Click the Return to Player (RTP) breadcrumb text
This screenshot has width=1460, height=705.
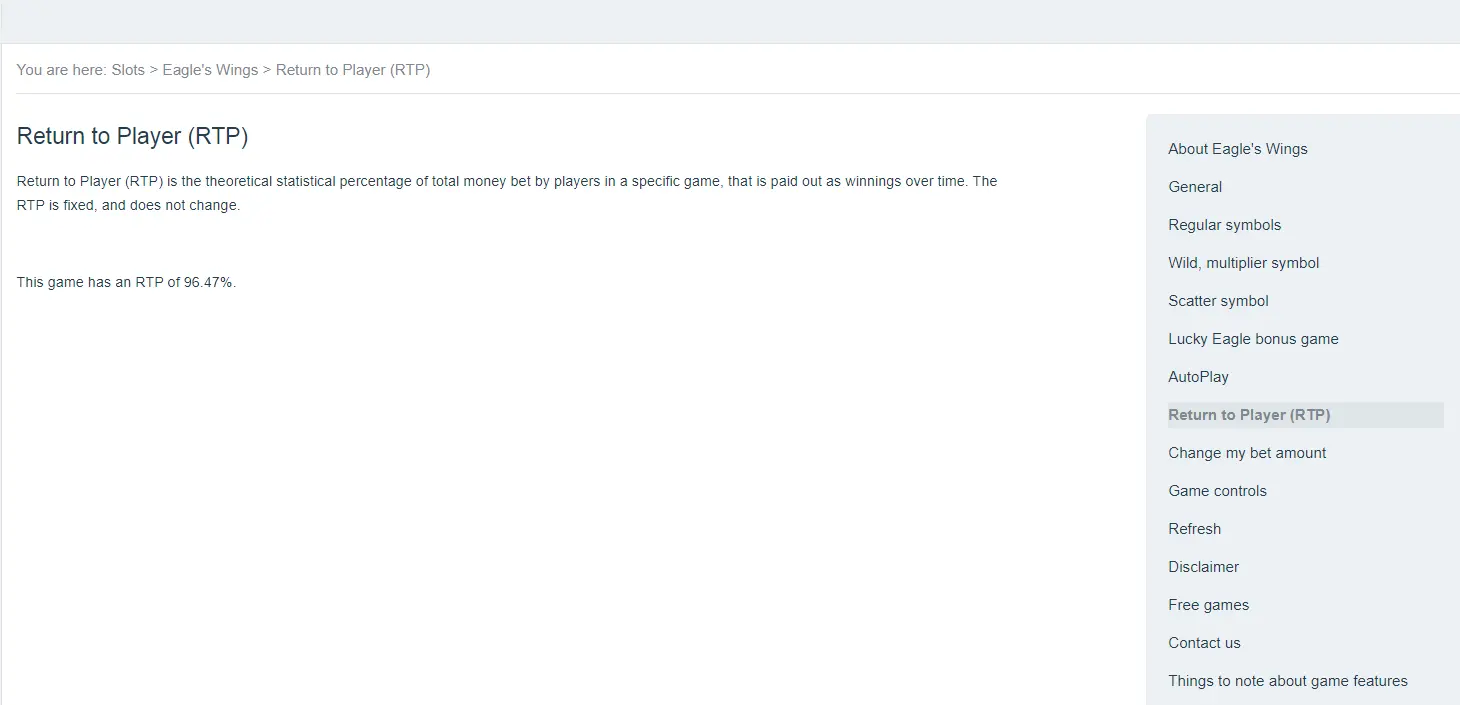point(353,70)
